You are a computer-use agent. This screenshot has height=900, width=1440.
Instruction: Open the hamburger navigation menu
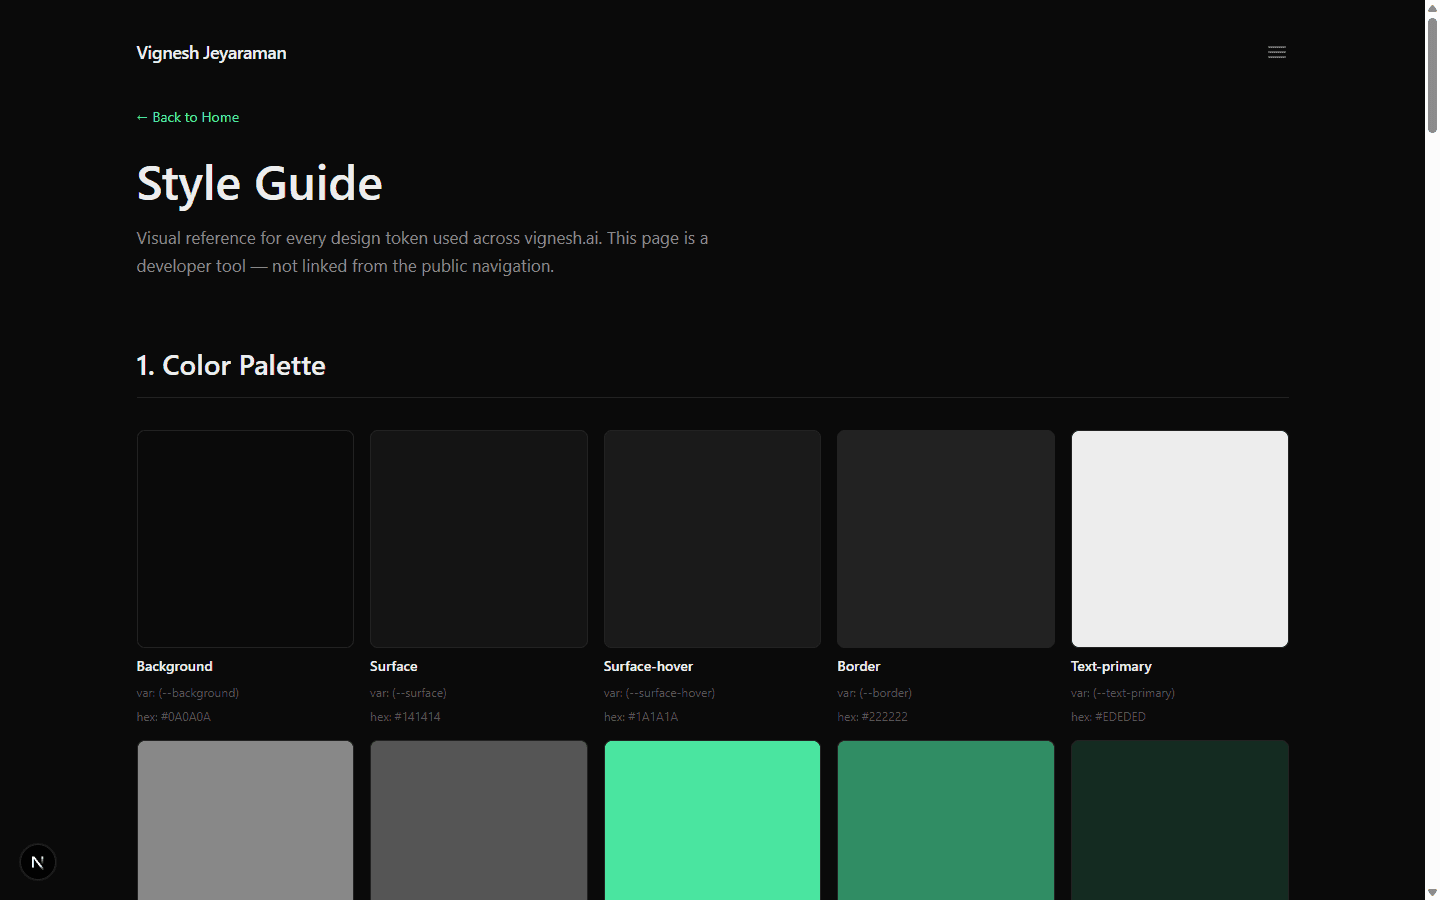[1277, 52]
